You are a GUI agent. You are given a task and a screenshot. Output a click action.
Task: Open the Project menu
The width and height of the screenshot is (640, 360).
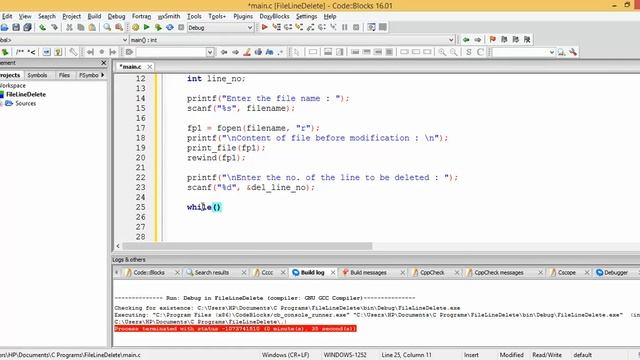[x=71, y=16]
